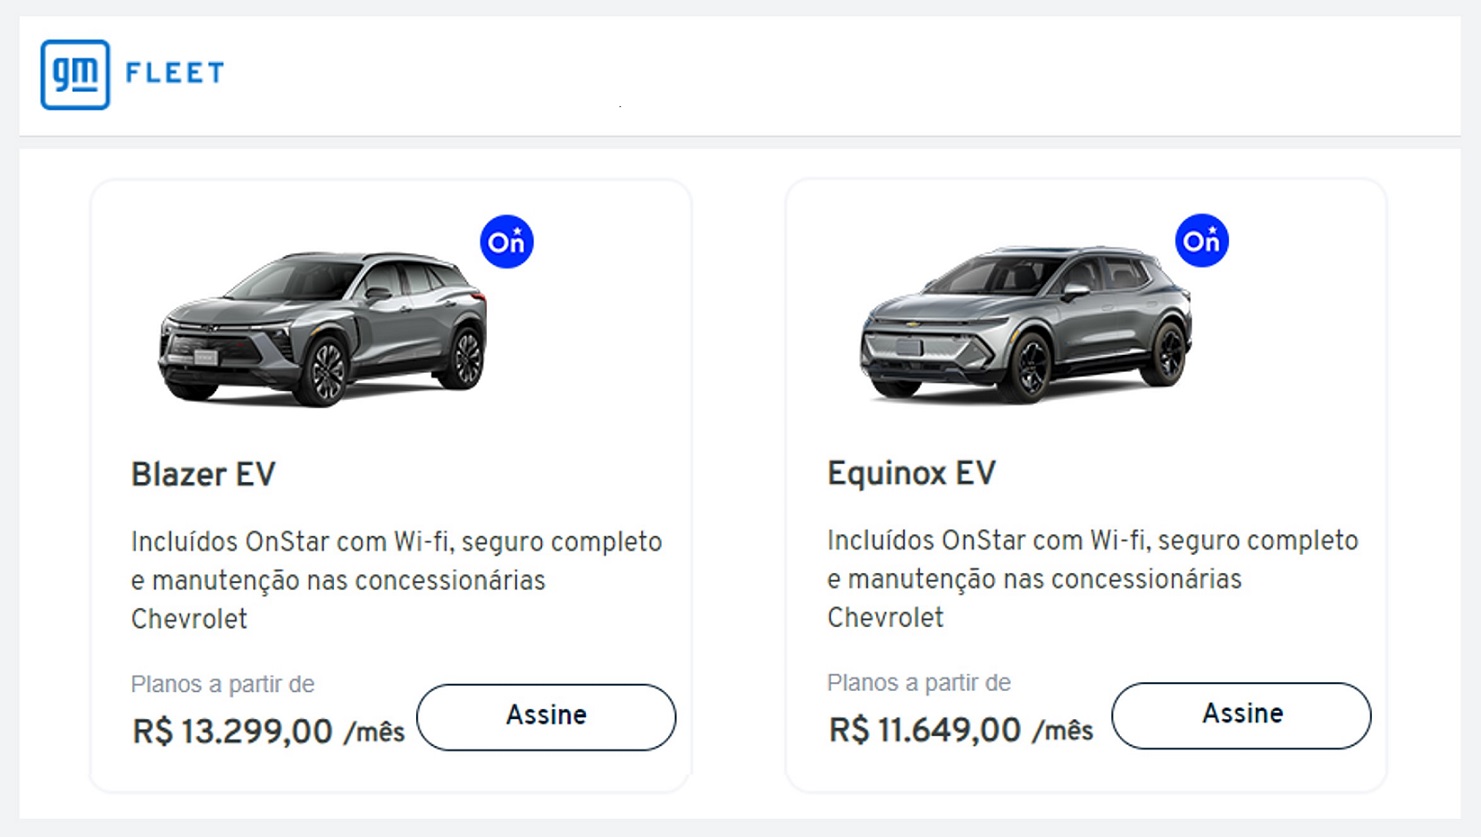
Task: Click the Equinox EV monthly price R$ 11.649,00
Action: 925,730
